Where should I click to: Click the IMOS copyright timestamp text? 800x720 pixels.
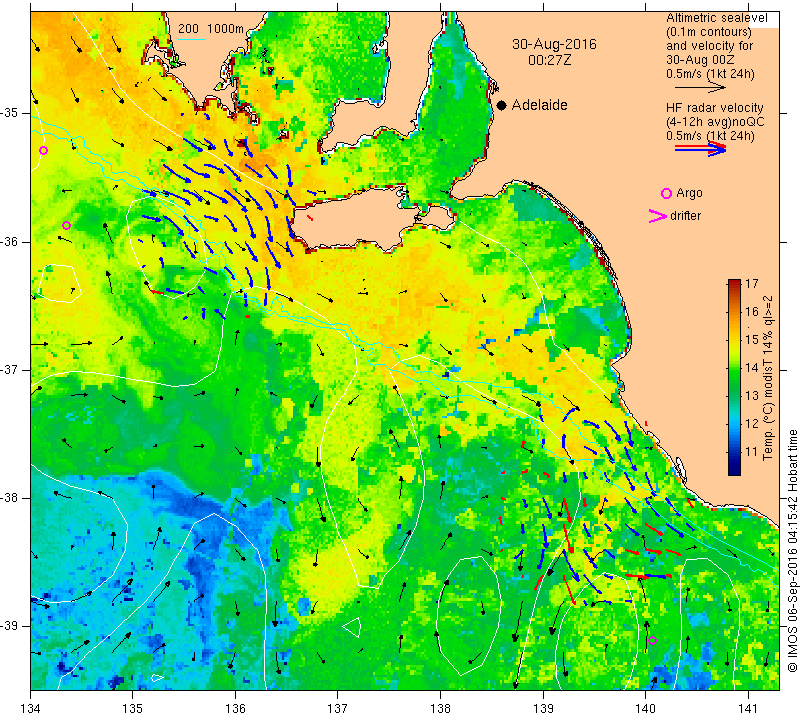[x=792, y=551]
